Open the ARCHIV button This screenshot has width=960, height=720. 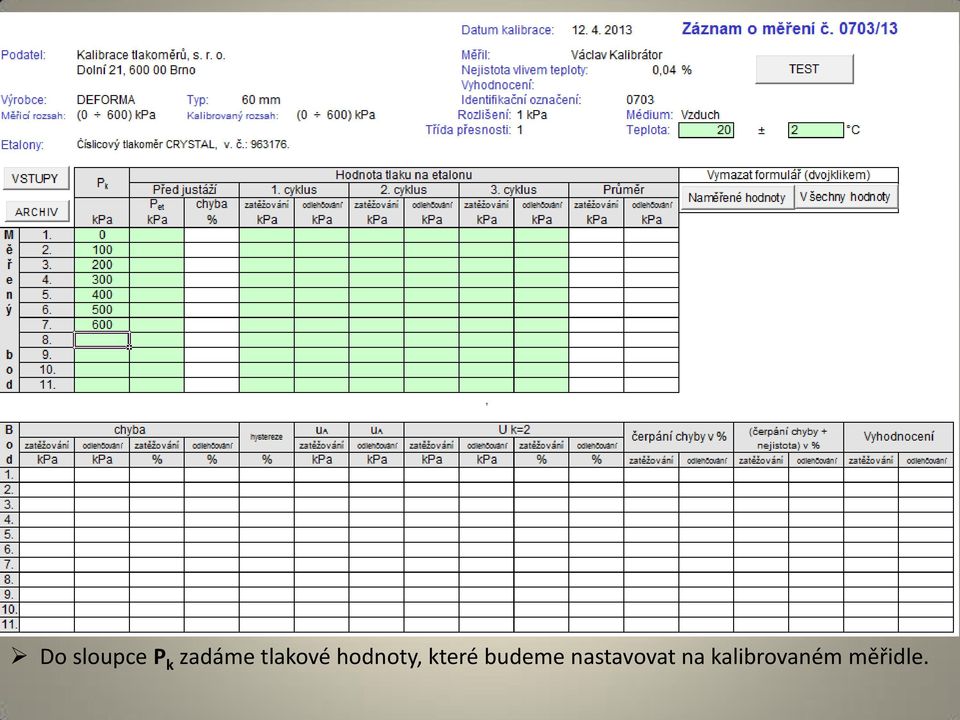pyautogui.click(x=37, y=212)
